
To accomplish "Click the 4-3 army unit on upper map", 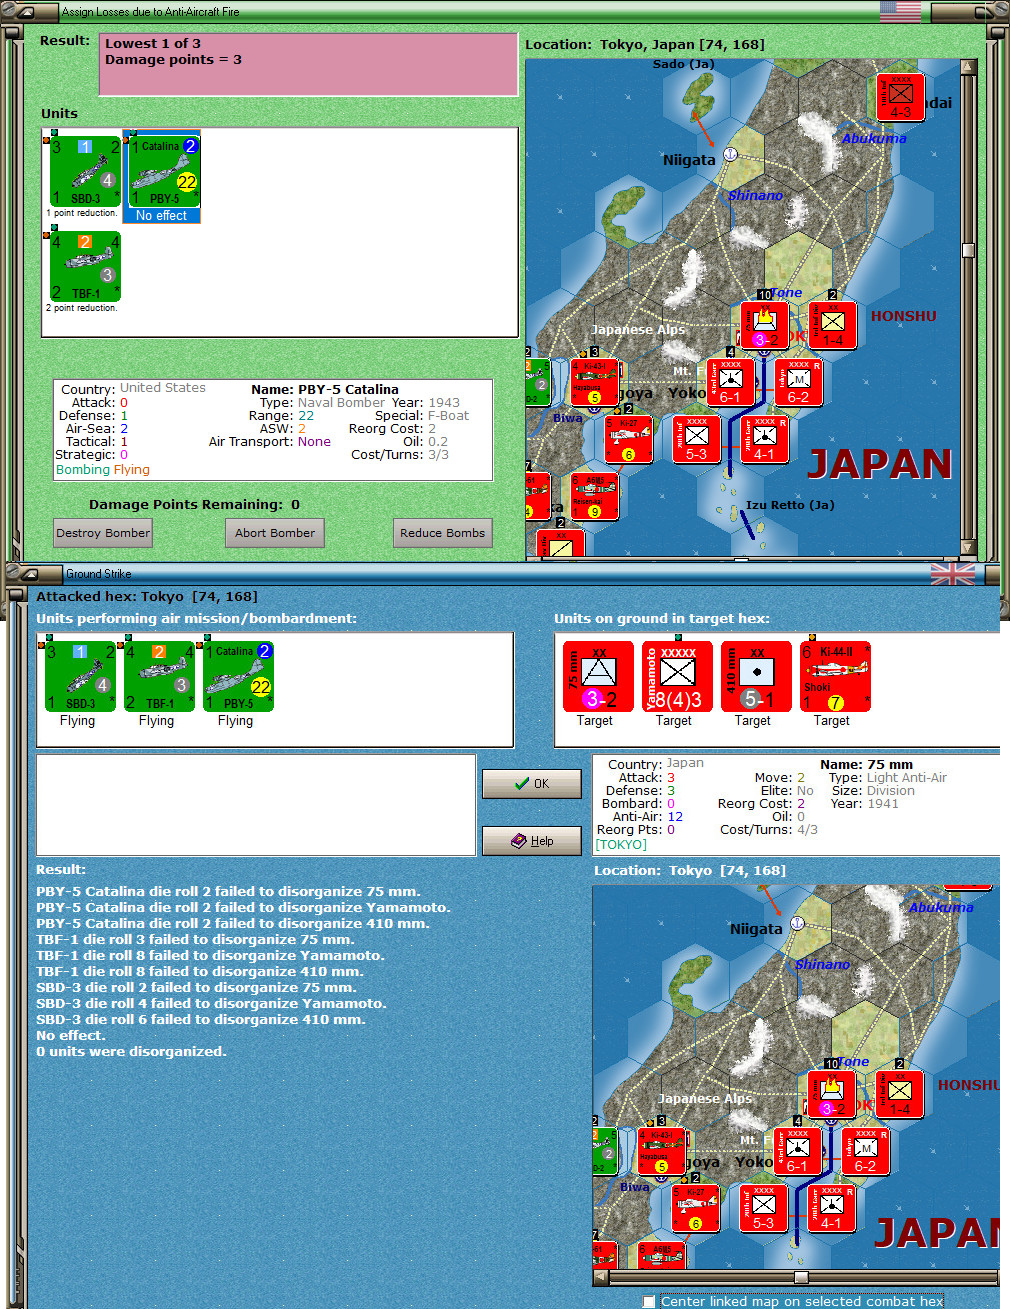I will 901,97.
